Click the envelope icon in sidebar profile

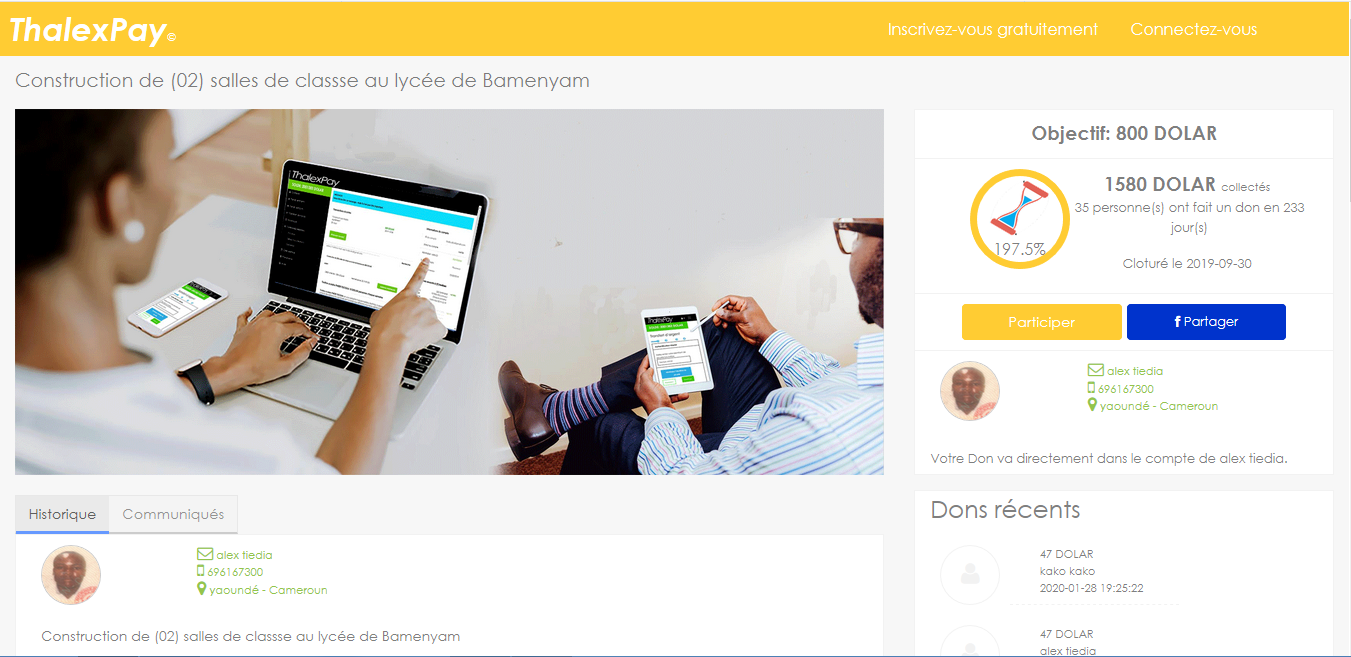coord(1095,371)
